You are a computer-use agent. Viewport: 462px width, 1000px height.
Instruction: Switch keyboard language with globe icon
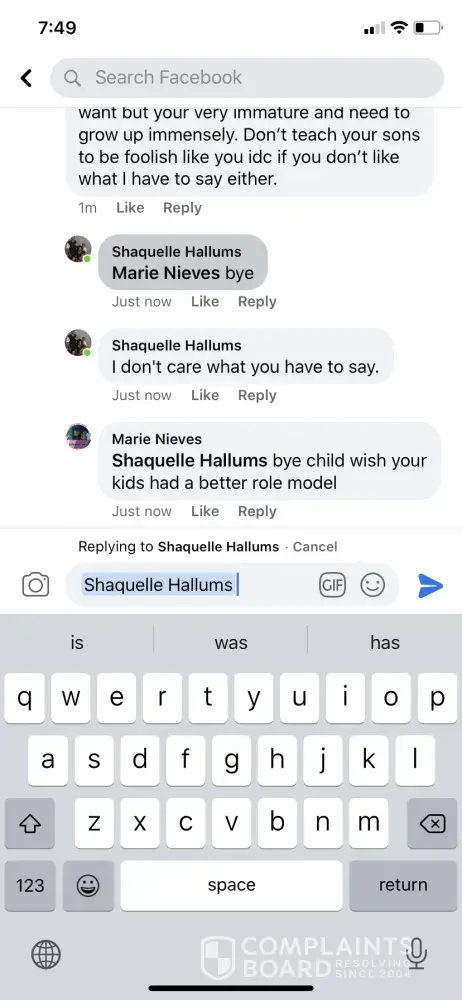[46, 955]
